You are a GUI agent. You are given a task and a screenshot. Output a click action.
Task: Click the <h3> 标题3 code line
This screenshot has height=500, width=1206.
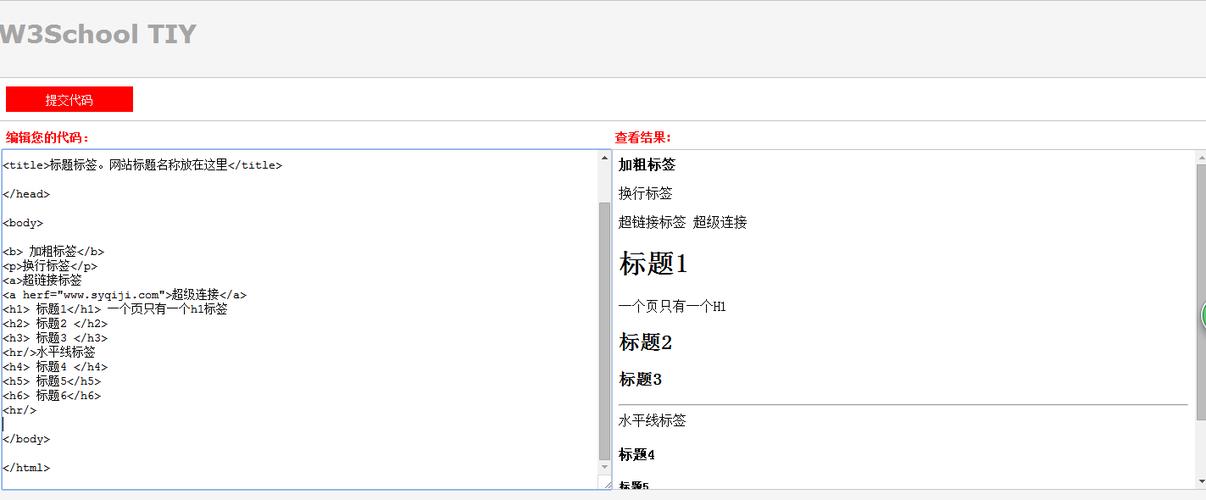55,338
